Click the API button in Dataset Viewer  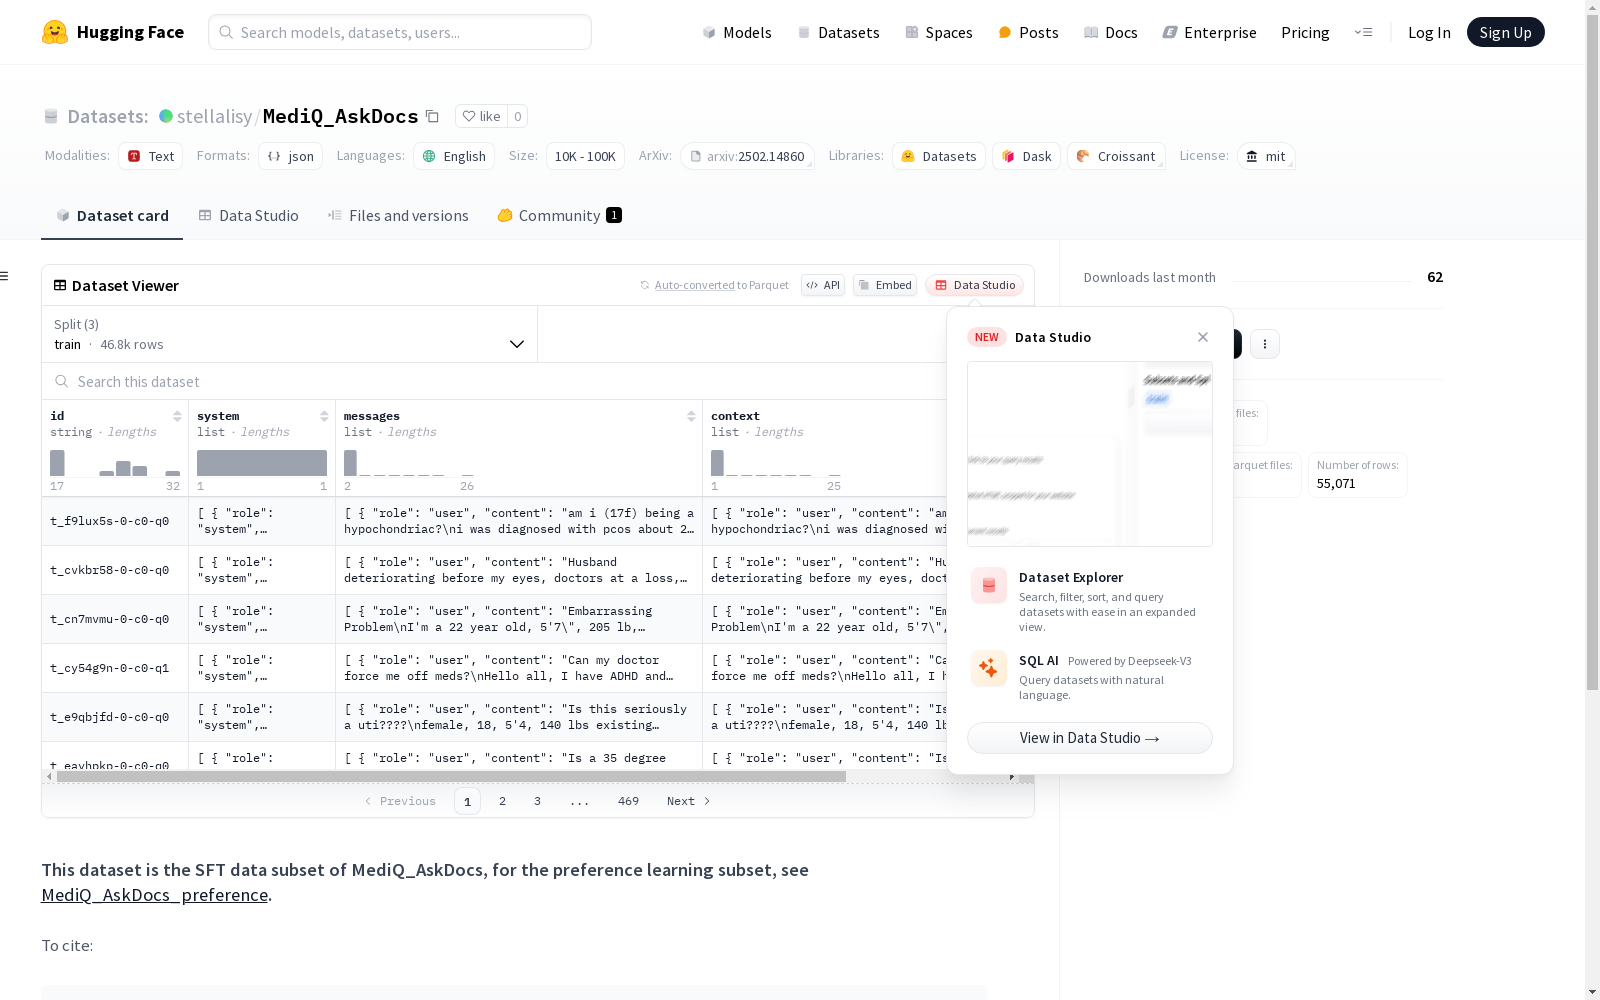click(x=823, y=285)
